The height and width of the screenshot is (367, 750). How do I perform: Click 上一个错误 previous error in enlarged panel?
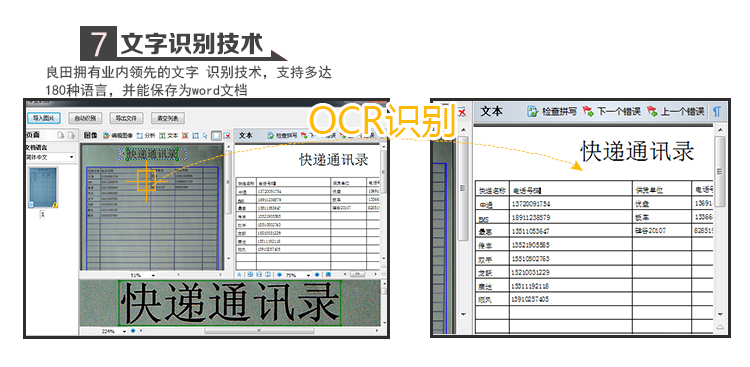click(676, 111)
